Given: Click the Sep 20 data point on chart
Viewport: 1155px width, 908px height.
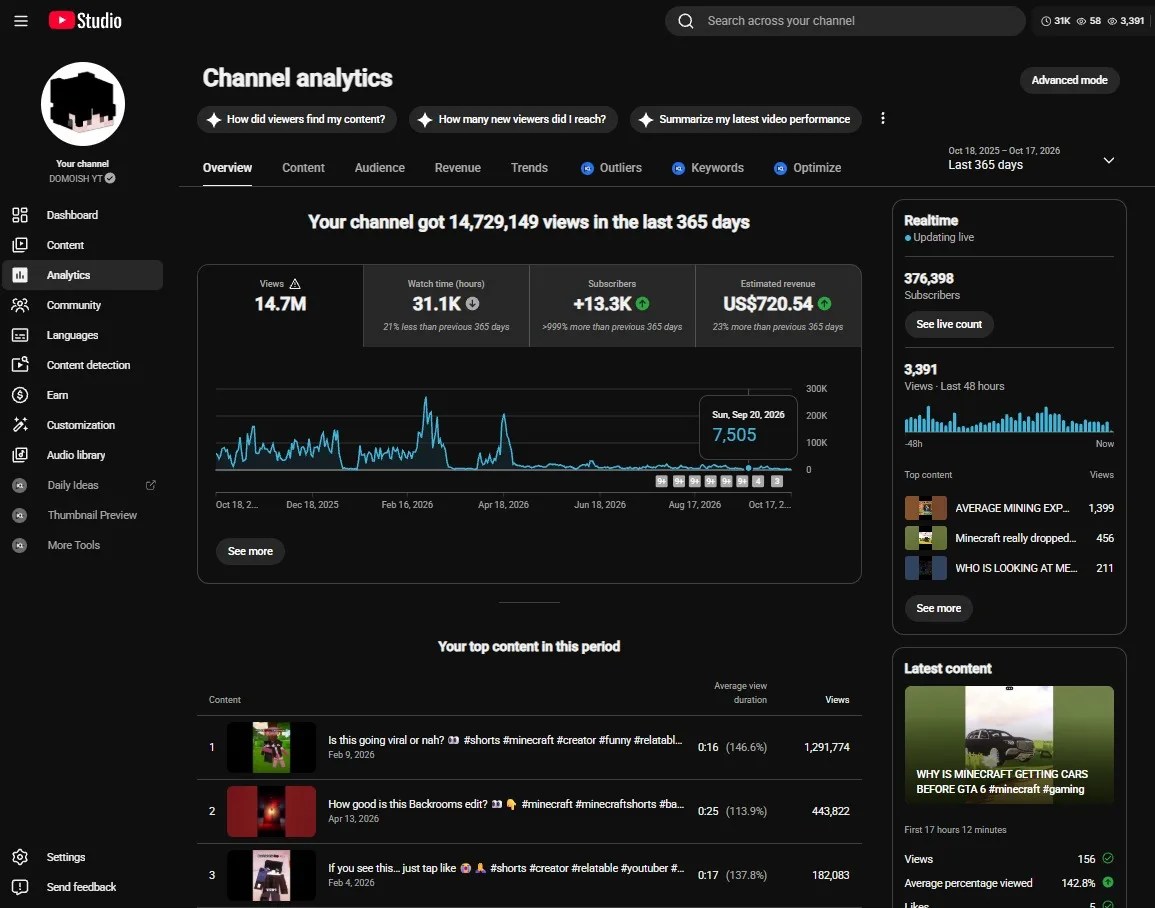Looking at the screenshot, I should 748,468.
